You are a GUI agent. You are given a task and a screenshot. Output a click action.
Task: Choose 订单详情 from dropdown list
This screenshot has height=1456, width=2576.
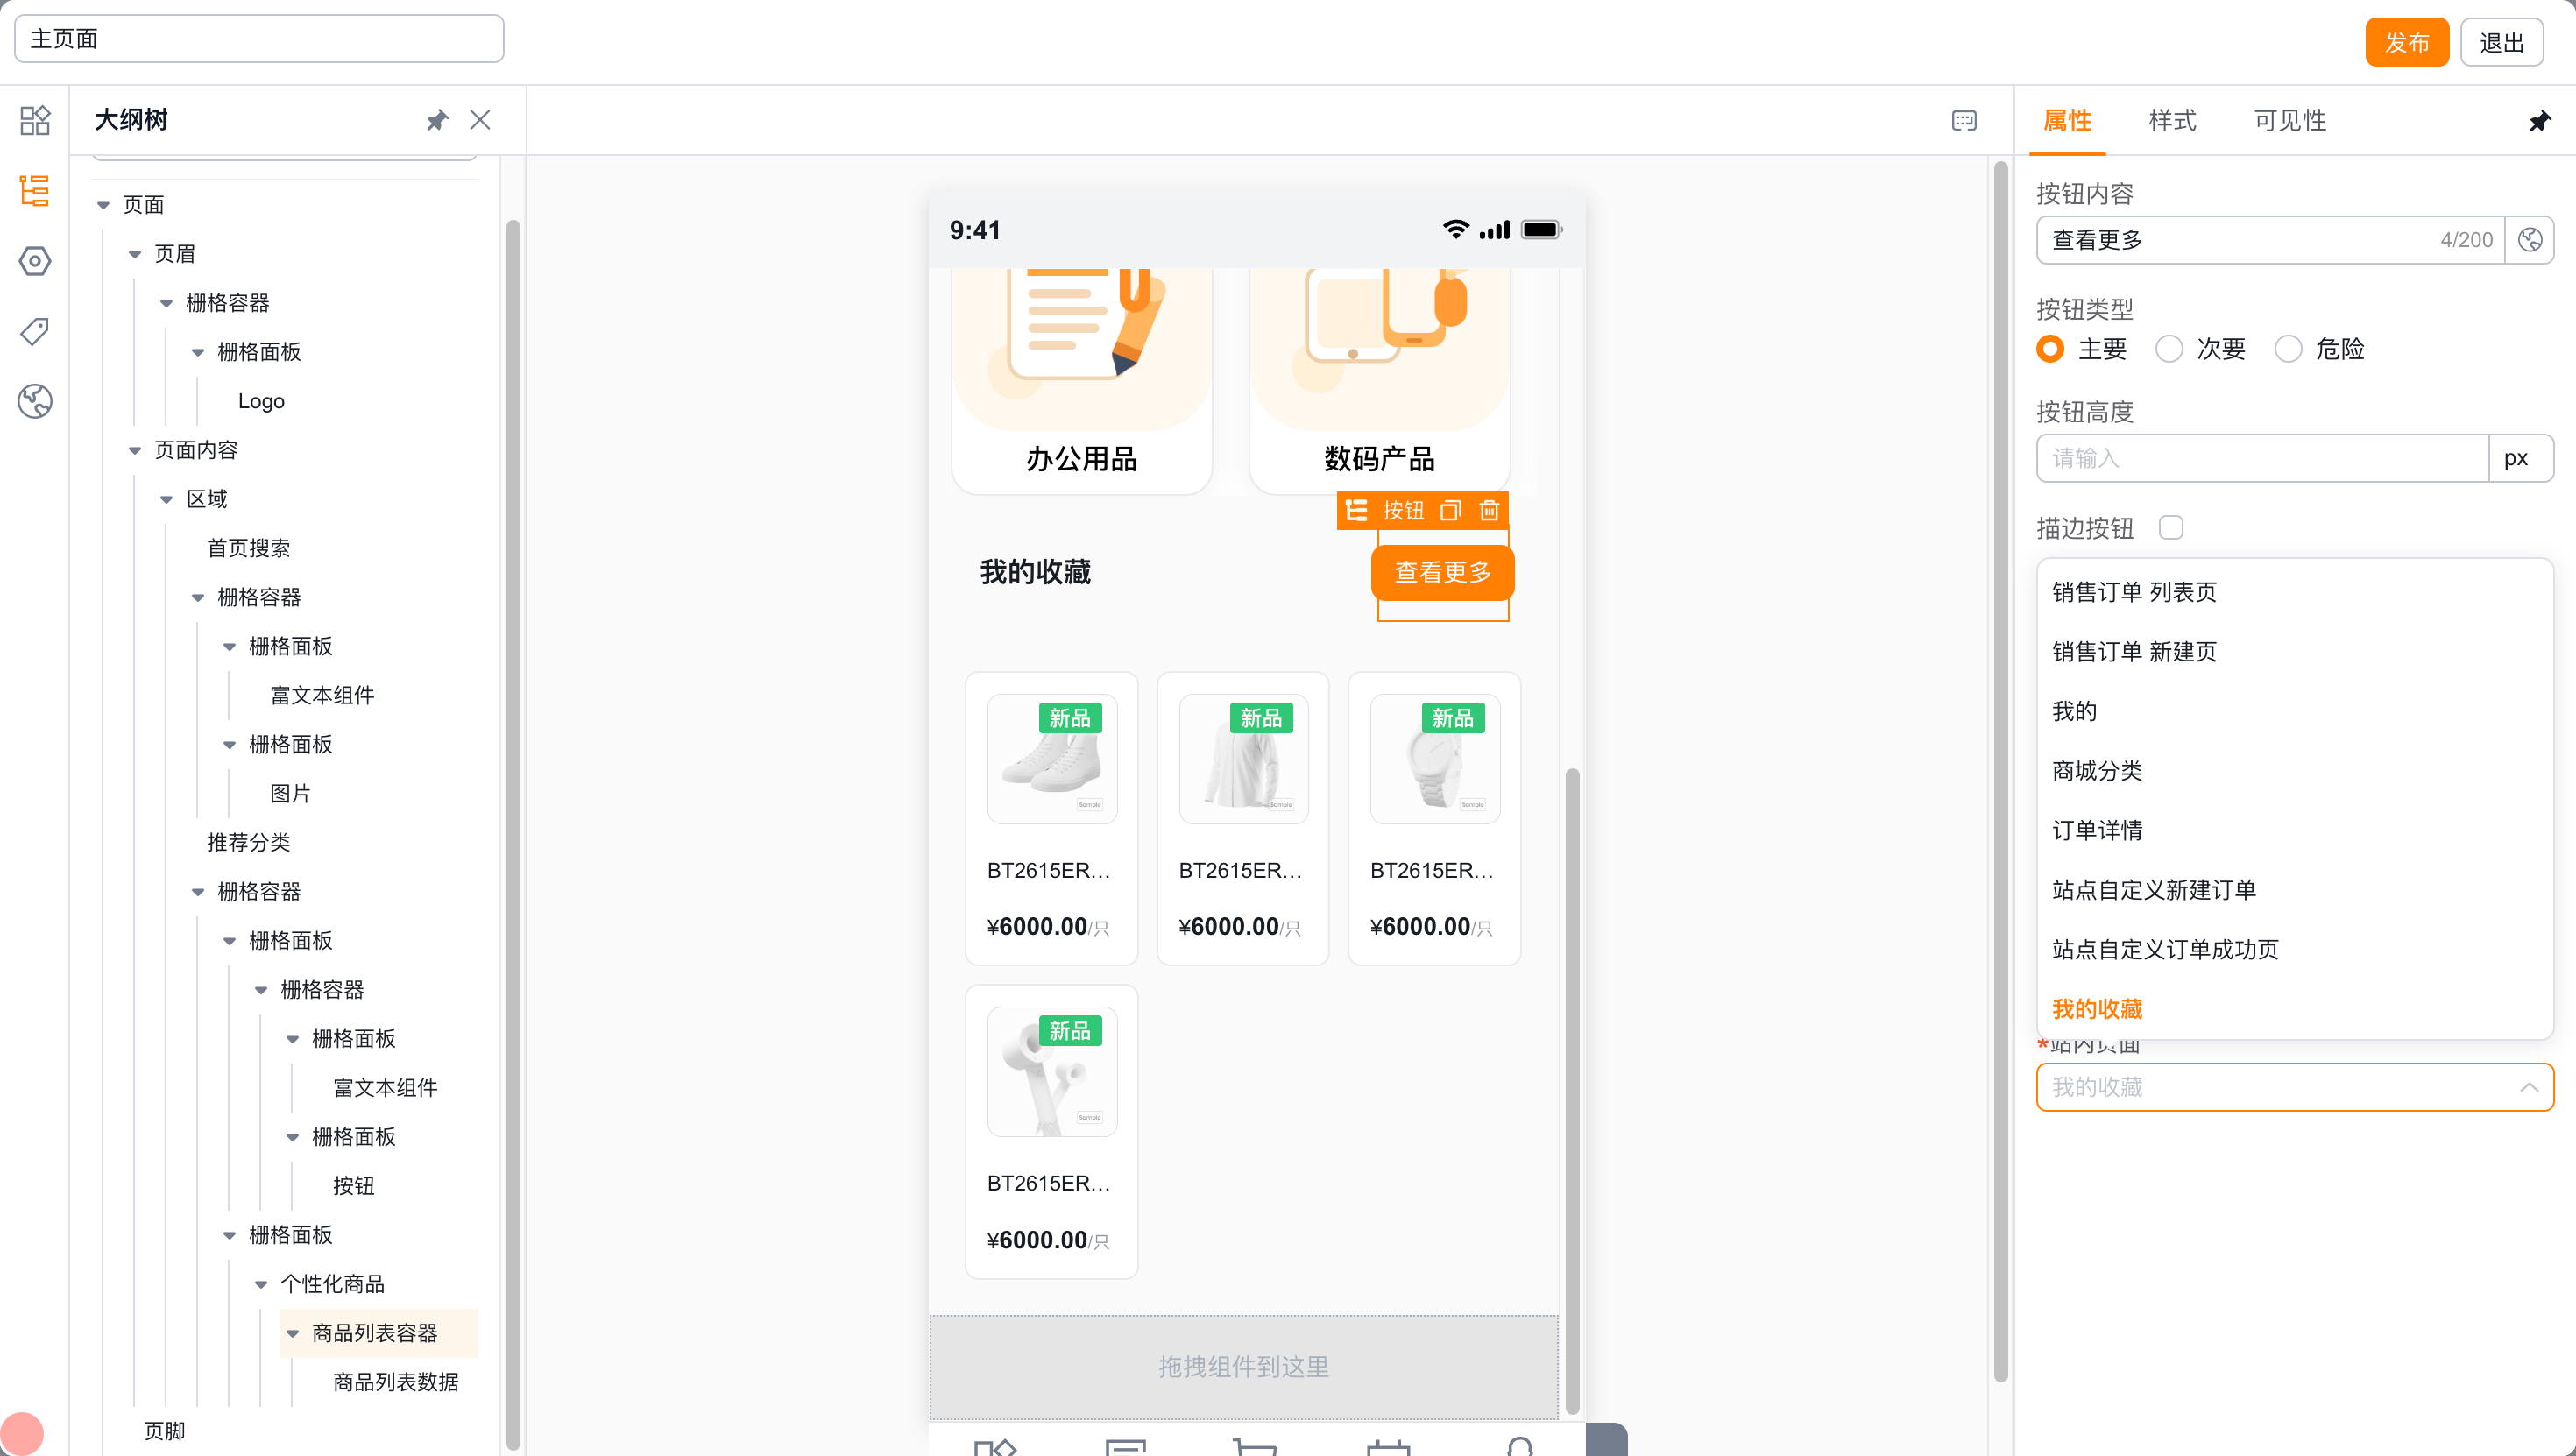(2294, 830)
